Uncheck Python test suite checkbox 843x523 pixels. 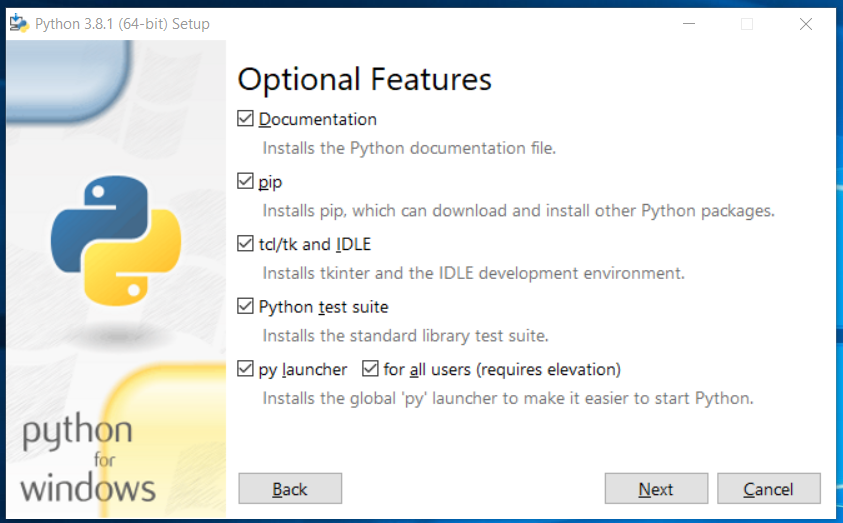click(x=245, y=306)
